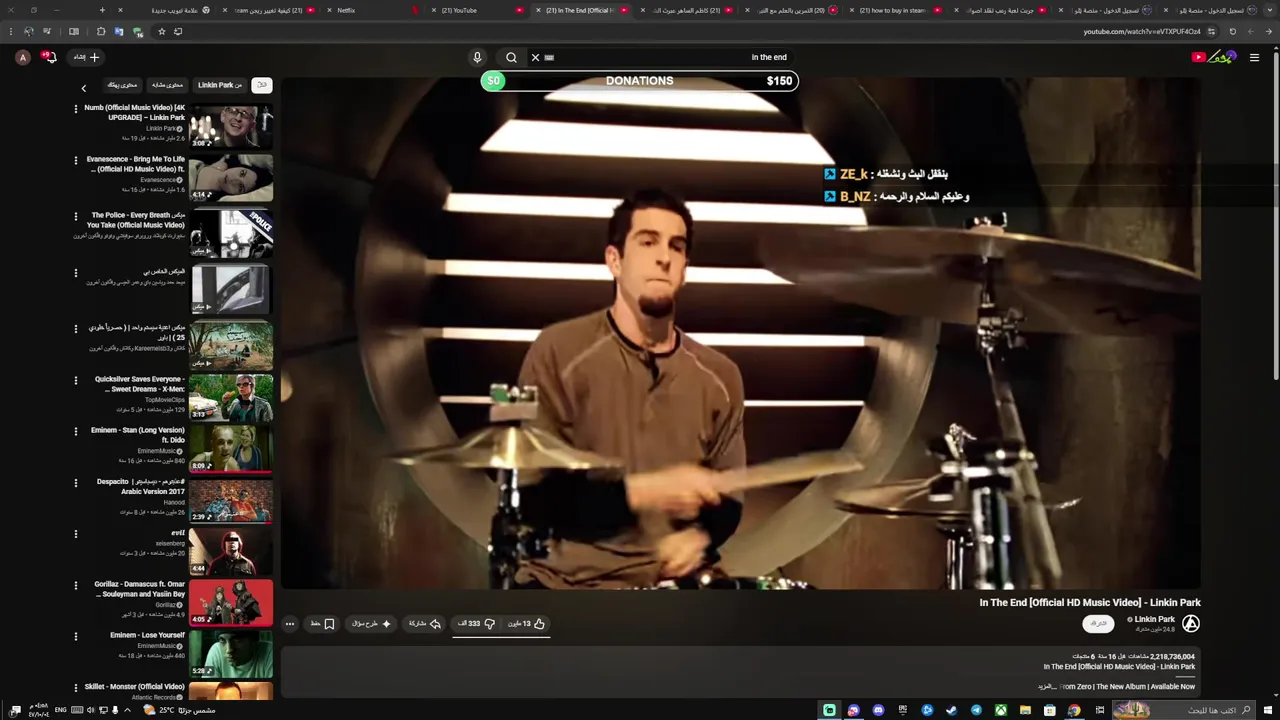Open the Eminem - Lose Yourself thumbnail

(x=231, y=654)
